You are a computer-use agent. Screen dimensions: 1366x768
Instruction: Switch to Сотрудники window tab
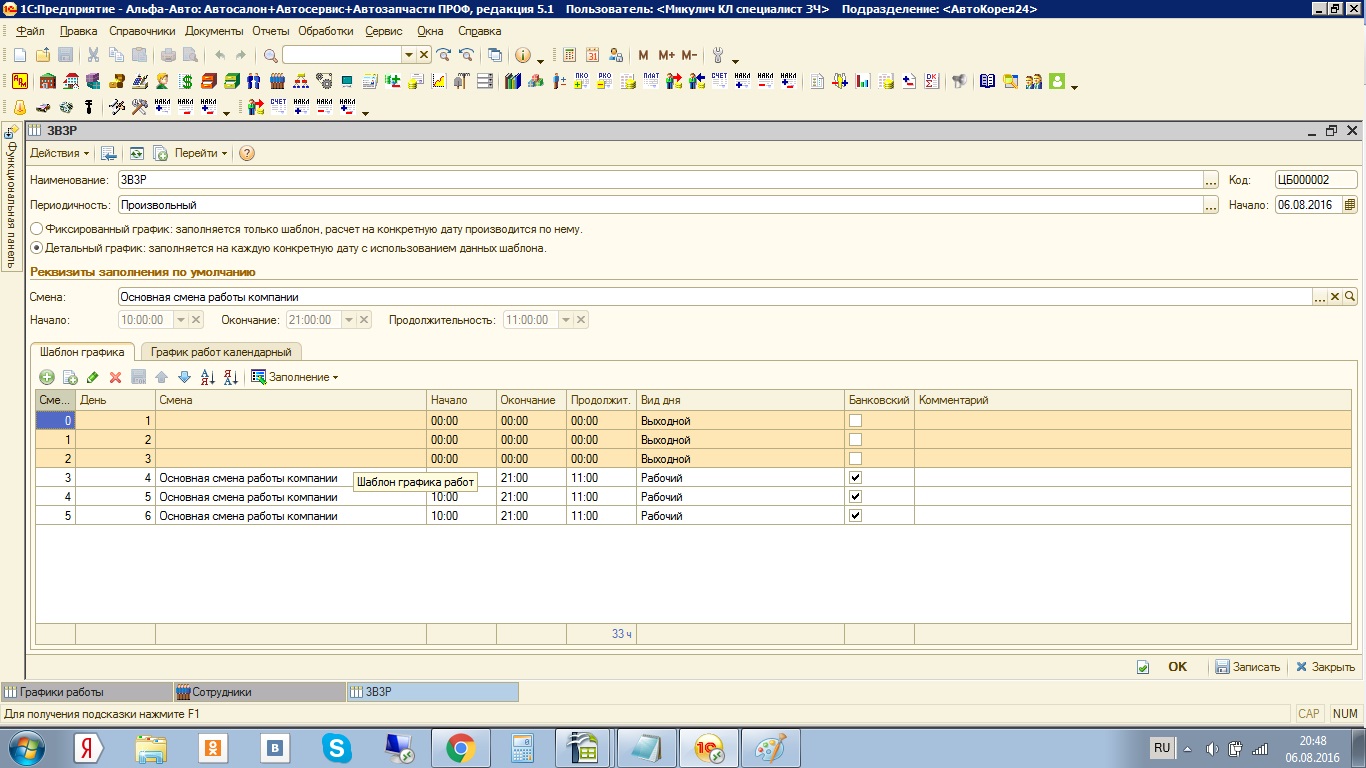click(x=260, y=692)
